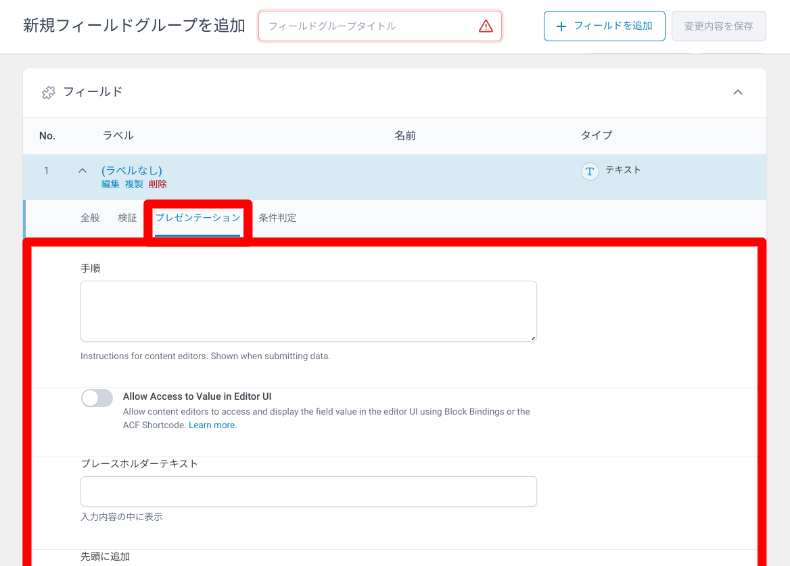
Task: Switch to the 全般 tab
Action: point(90,218)
